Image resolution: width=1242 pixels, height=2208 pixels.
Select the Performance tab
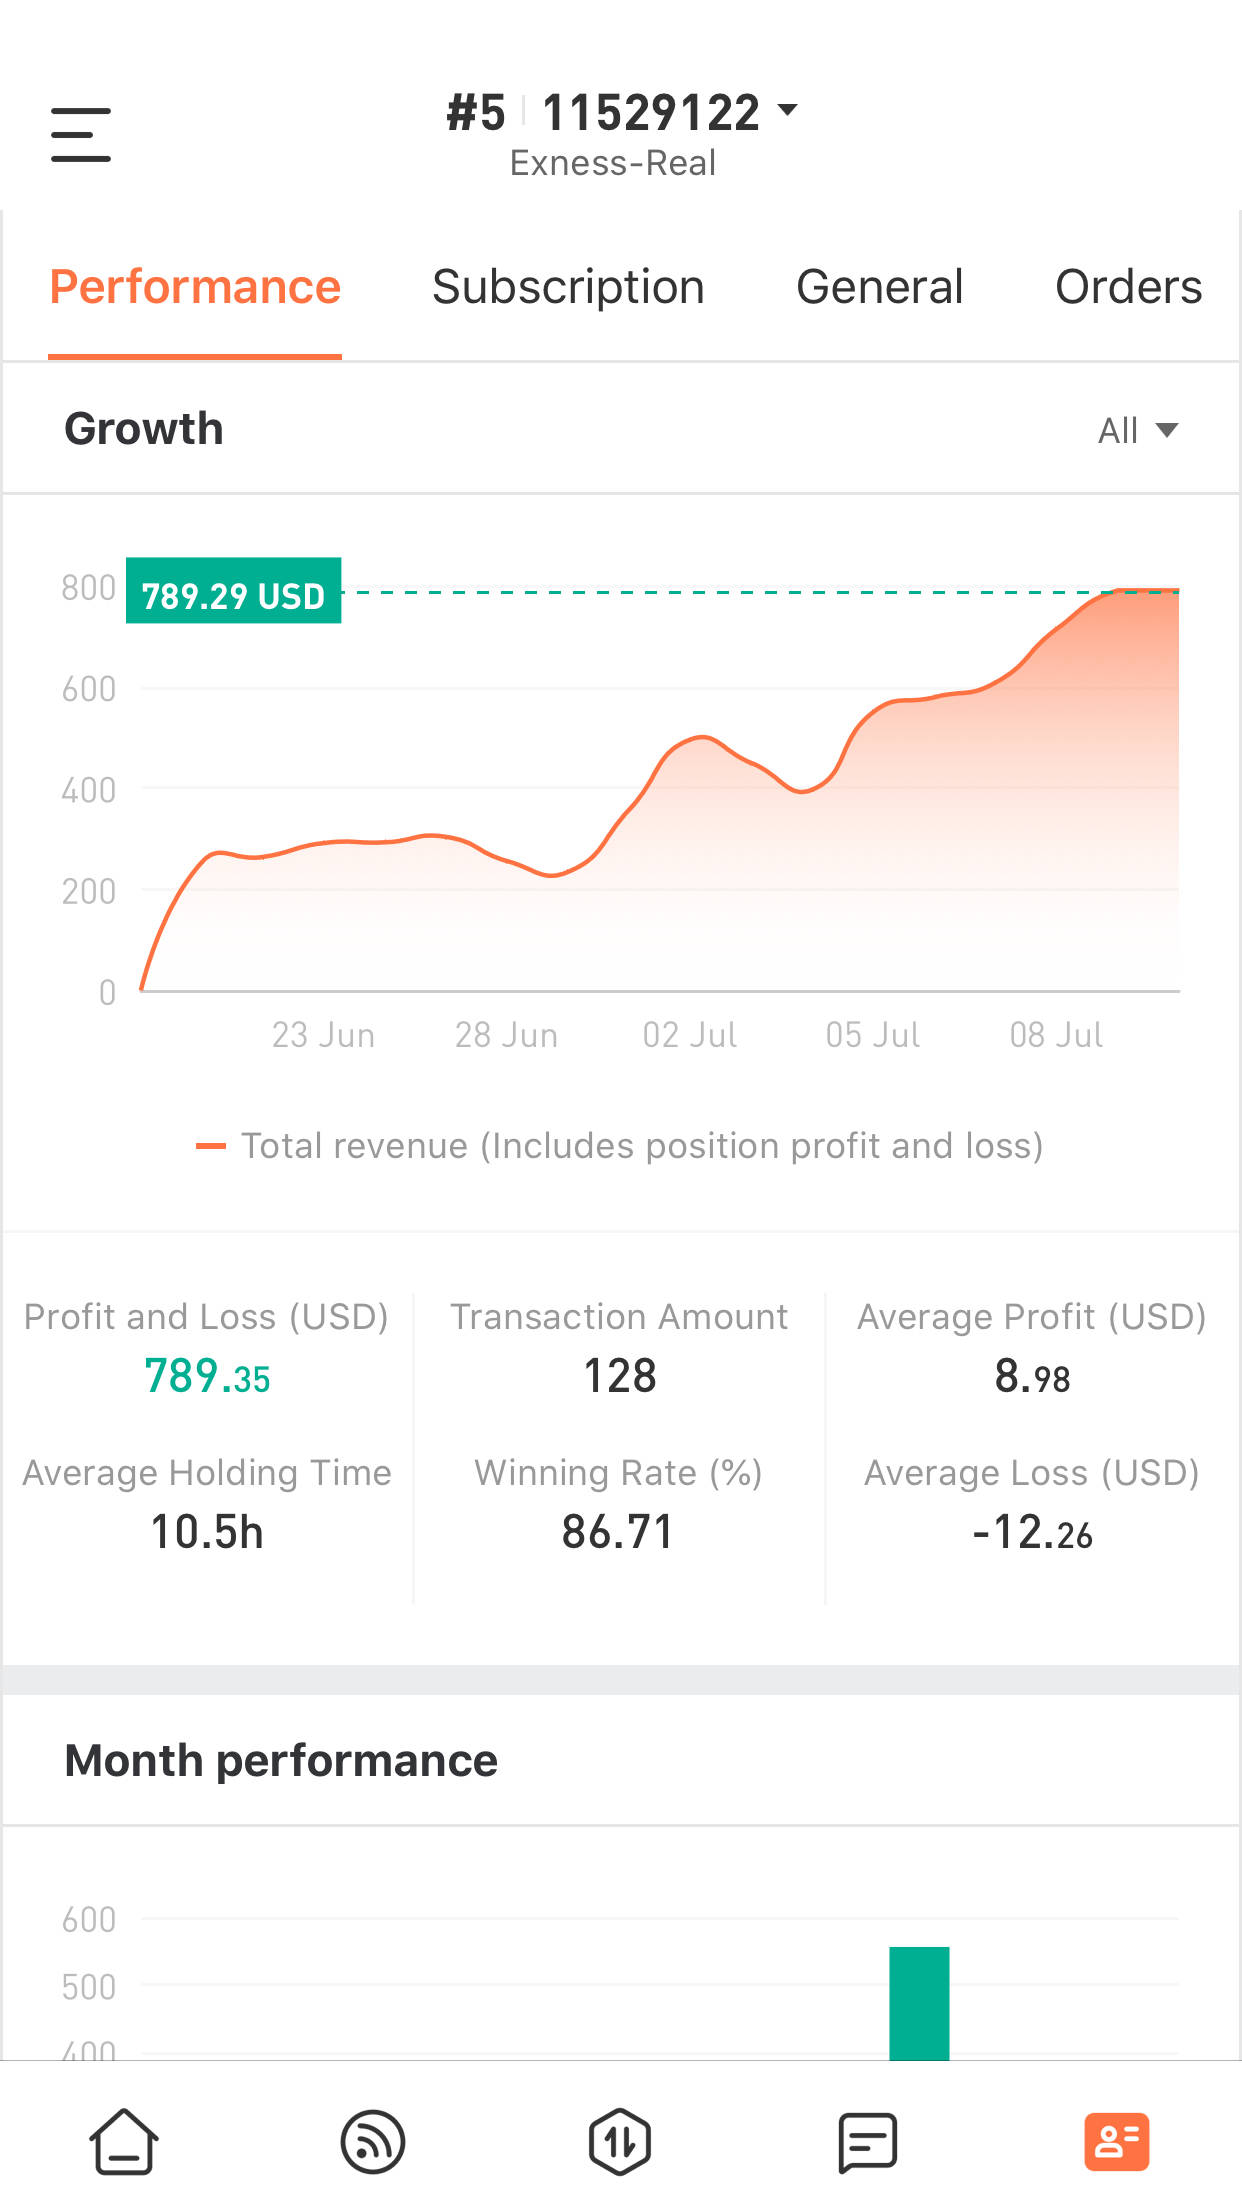195,288
